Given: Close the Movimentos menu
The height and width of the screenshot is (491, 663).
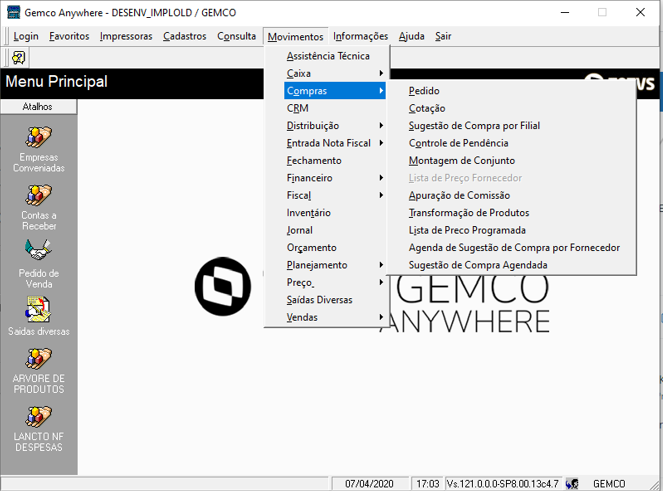Looking at the screenshot, I should click(295, 37).
